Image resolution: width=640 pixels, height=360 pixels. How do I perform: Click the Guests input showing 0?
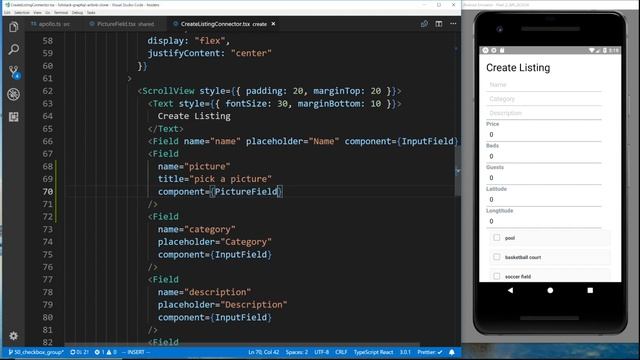tap(544, 178)
